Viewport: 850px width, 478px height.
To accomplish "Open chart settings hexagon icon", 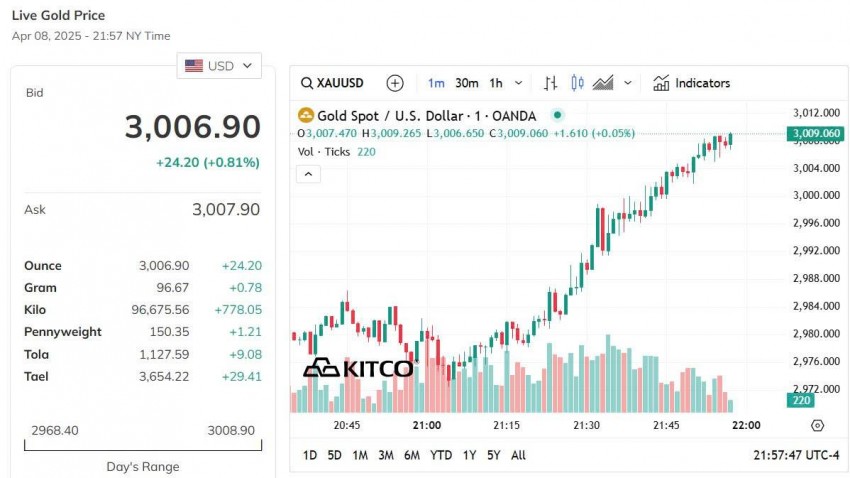I will click(x=817, y=425).
